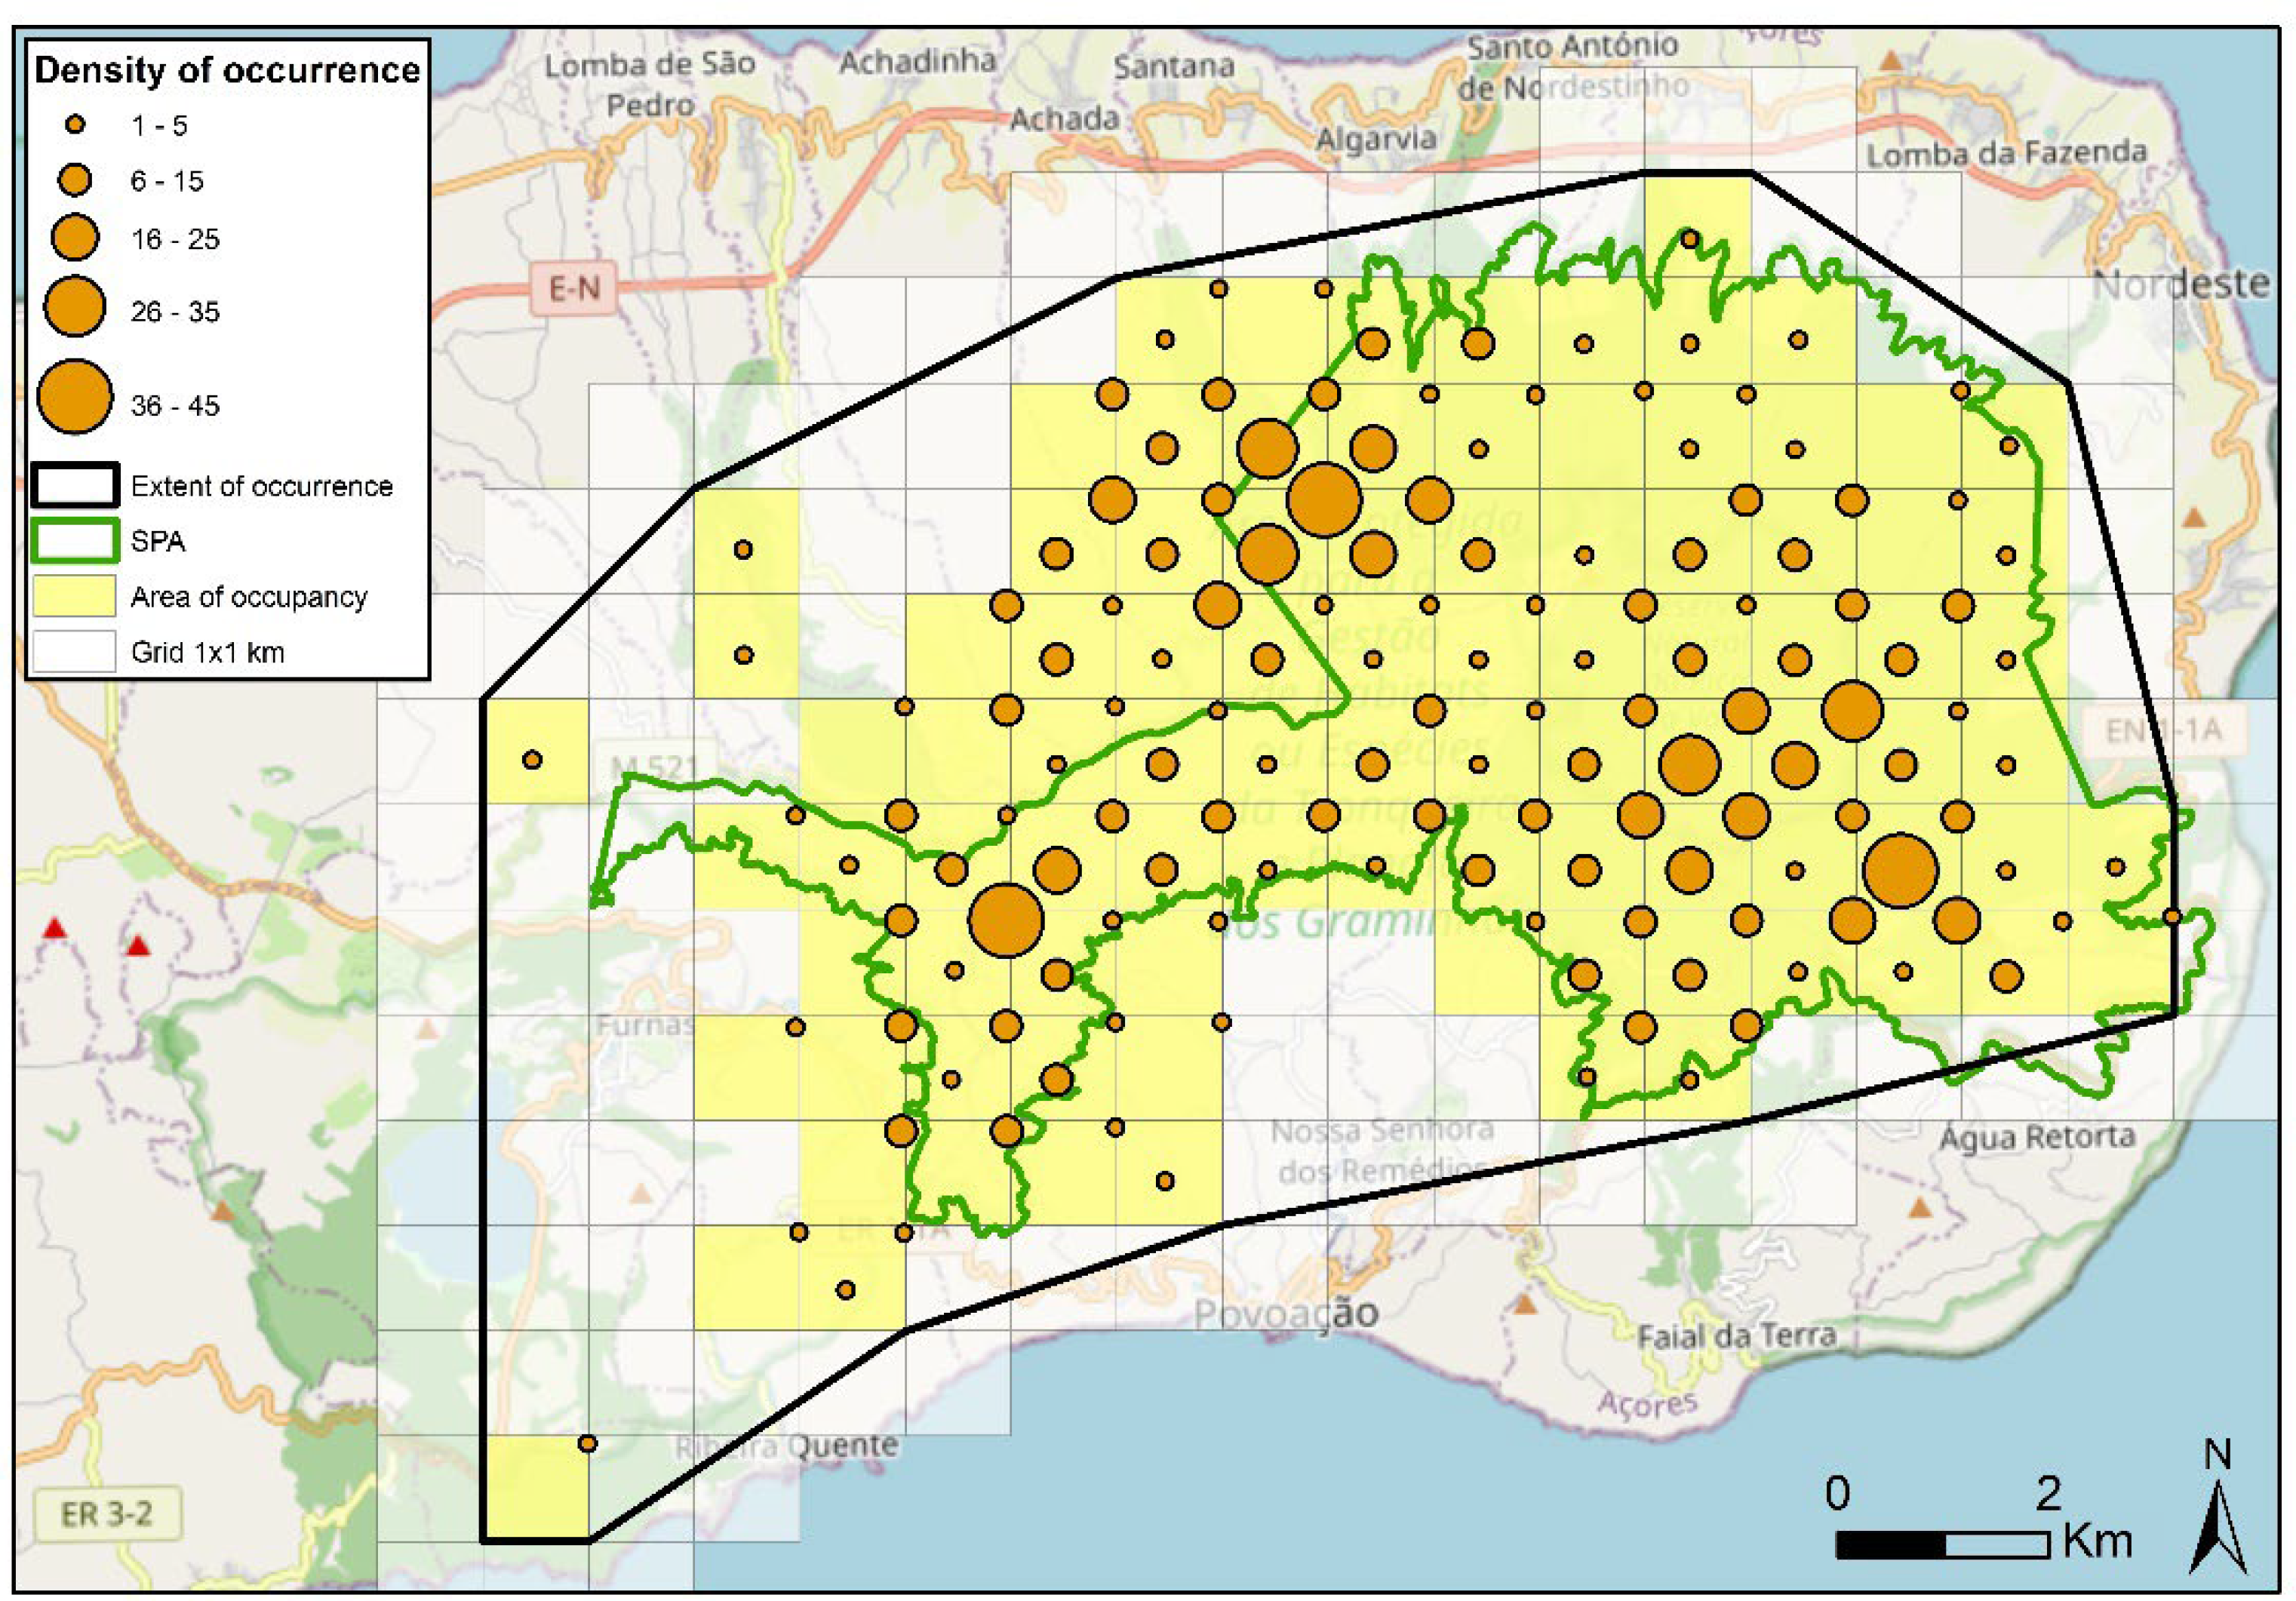Click the Água Retorta place label

(2037, 1137)
